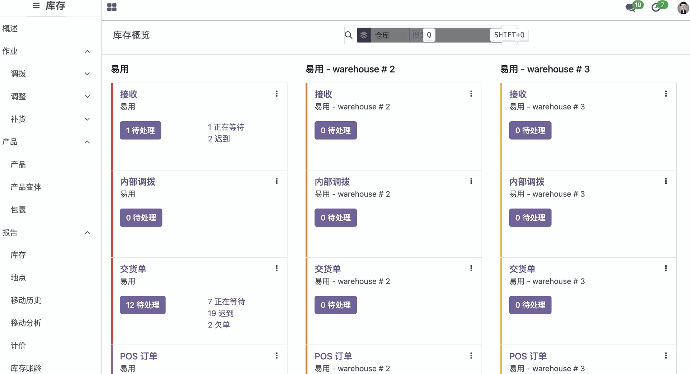The image size is (690, 374).
Task: Click the hamburger menu icon beside 库存
Action: (37, 6)
